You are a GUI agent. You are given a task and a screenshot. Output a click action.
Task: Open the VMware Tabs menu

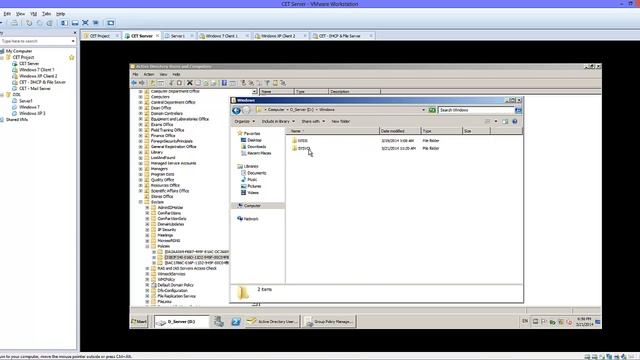(x=47, y=14)
